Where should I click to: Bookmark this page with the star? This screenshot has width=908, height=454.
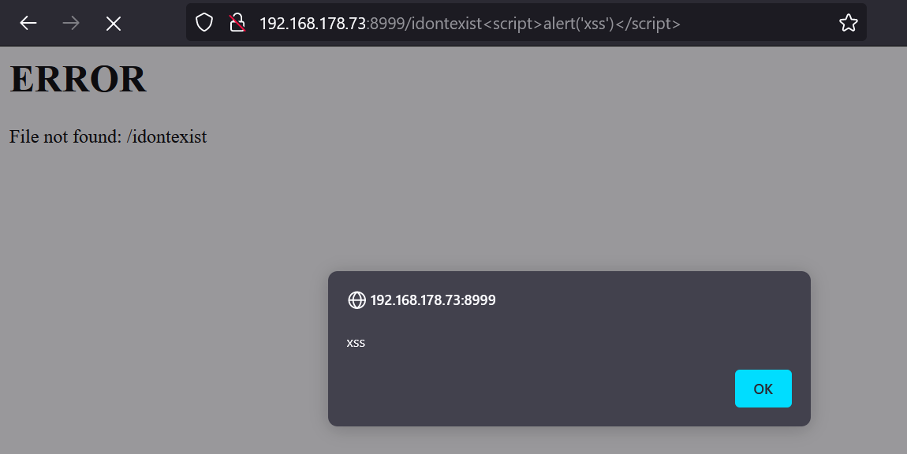848,23
